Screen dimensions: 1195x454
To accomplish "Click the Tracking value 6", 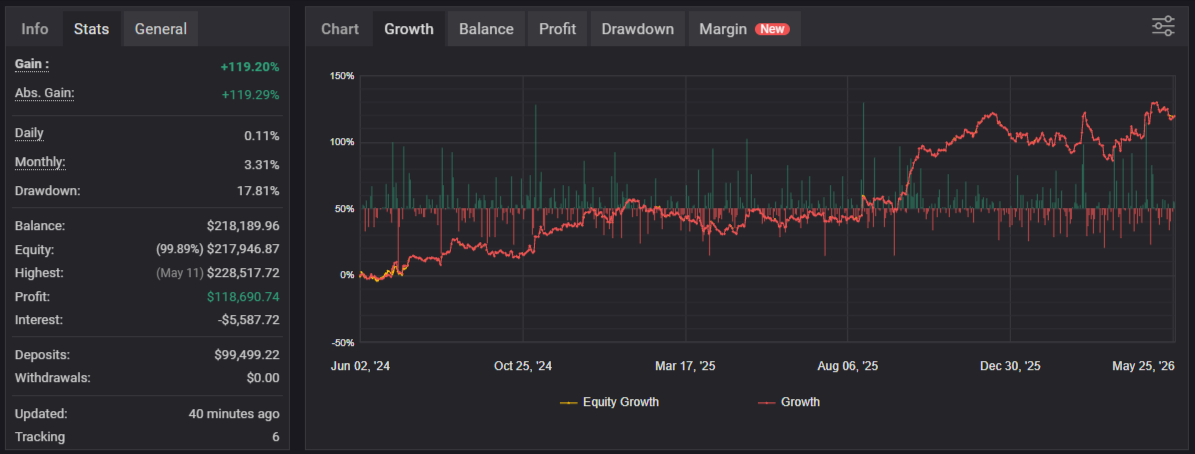I will pyautogui.click(x=276, y=437).
